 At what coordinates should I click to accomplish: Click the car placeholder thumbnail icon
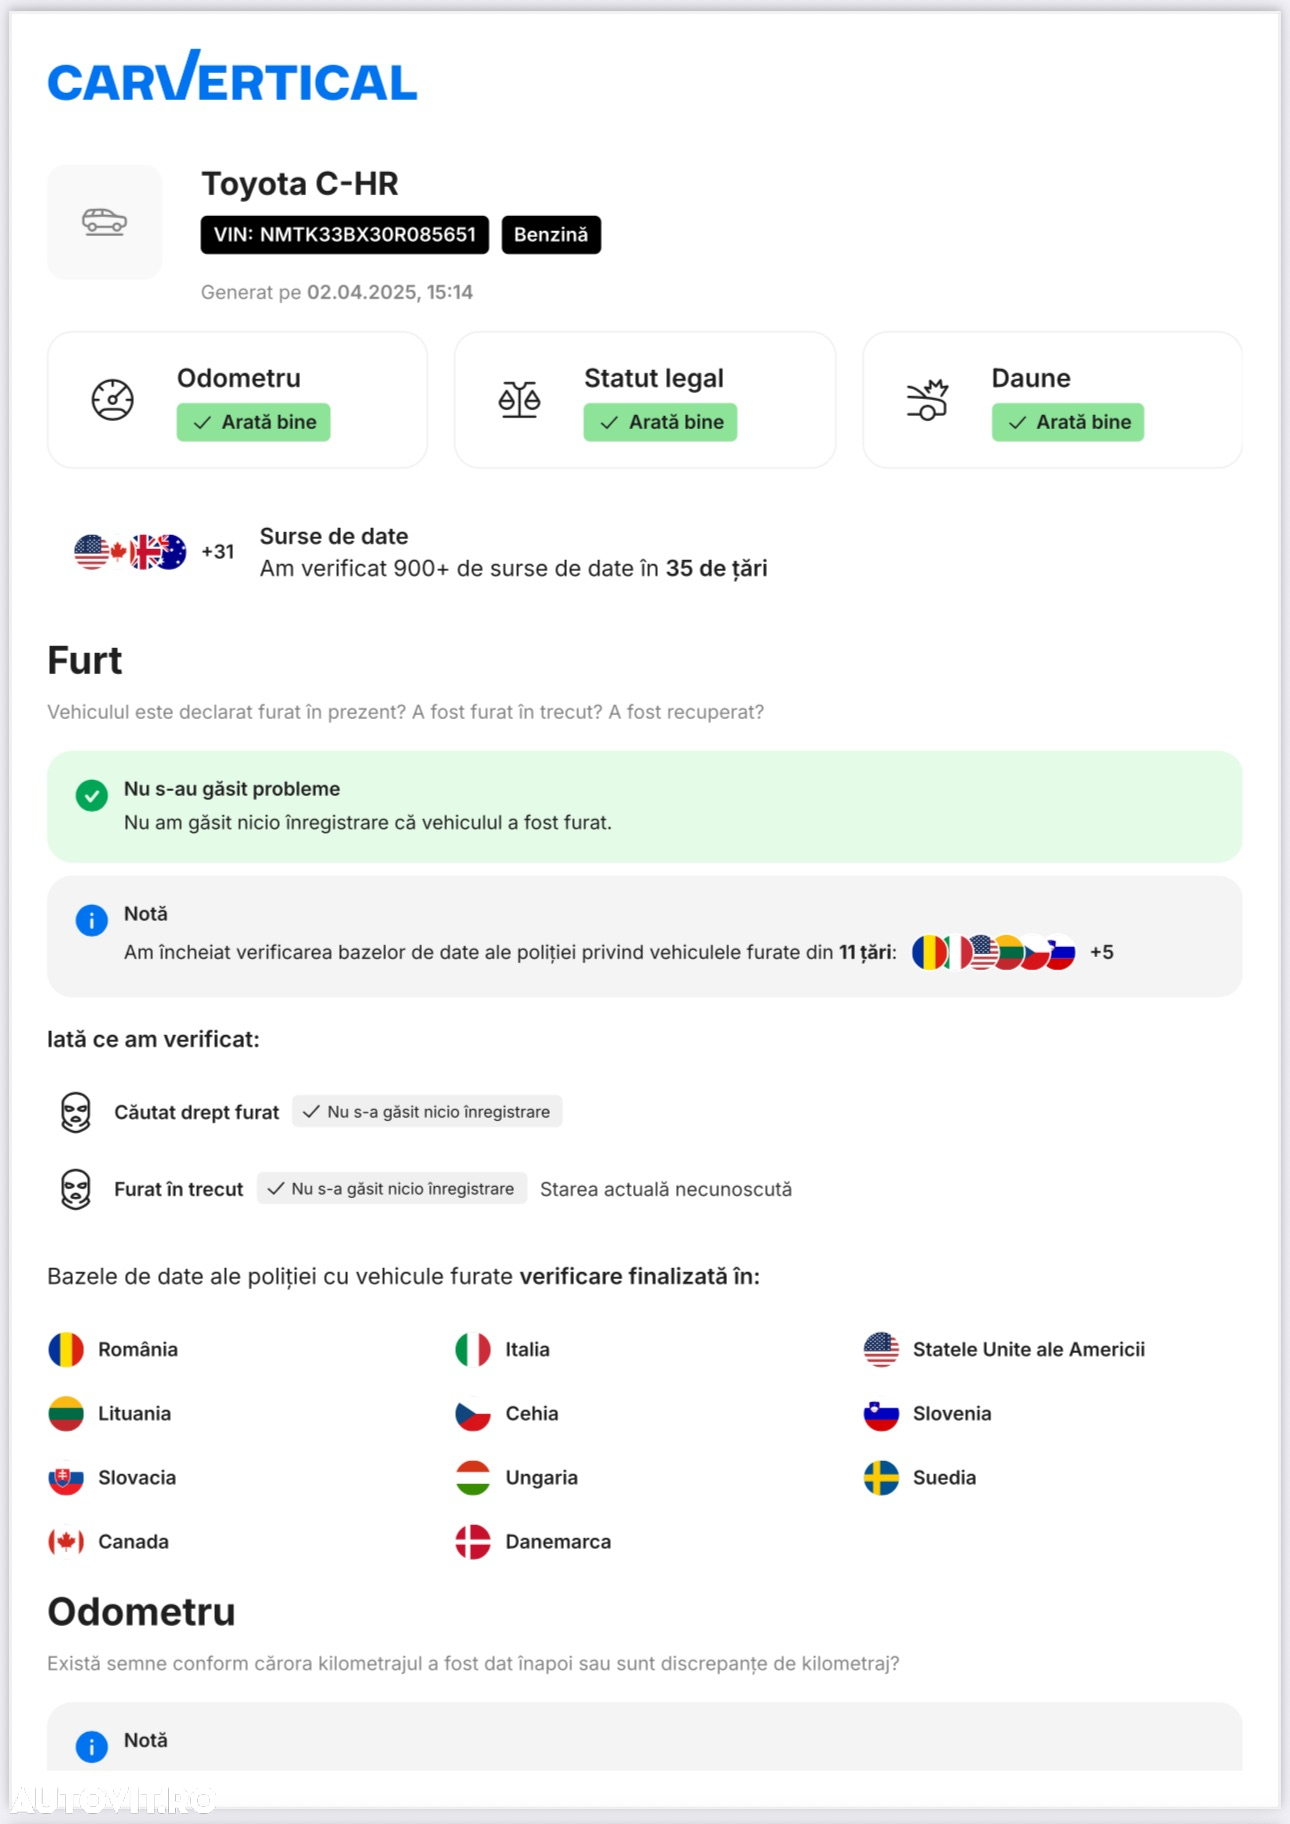(x=104, y=221)
